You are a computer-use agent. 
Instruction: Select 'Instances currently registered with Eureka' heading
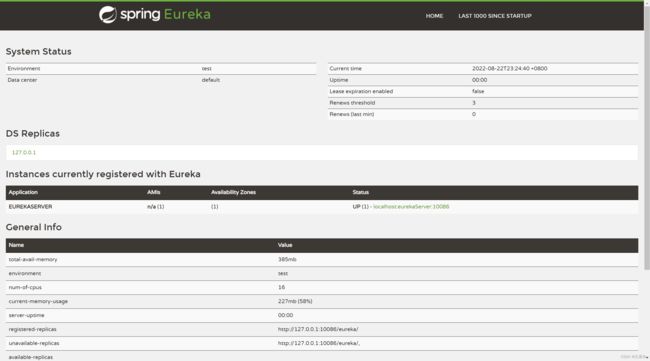103,174
